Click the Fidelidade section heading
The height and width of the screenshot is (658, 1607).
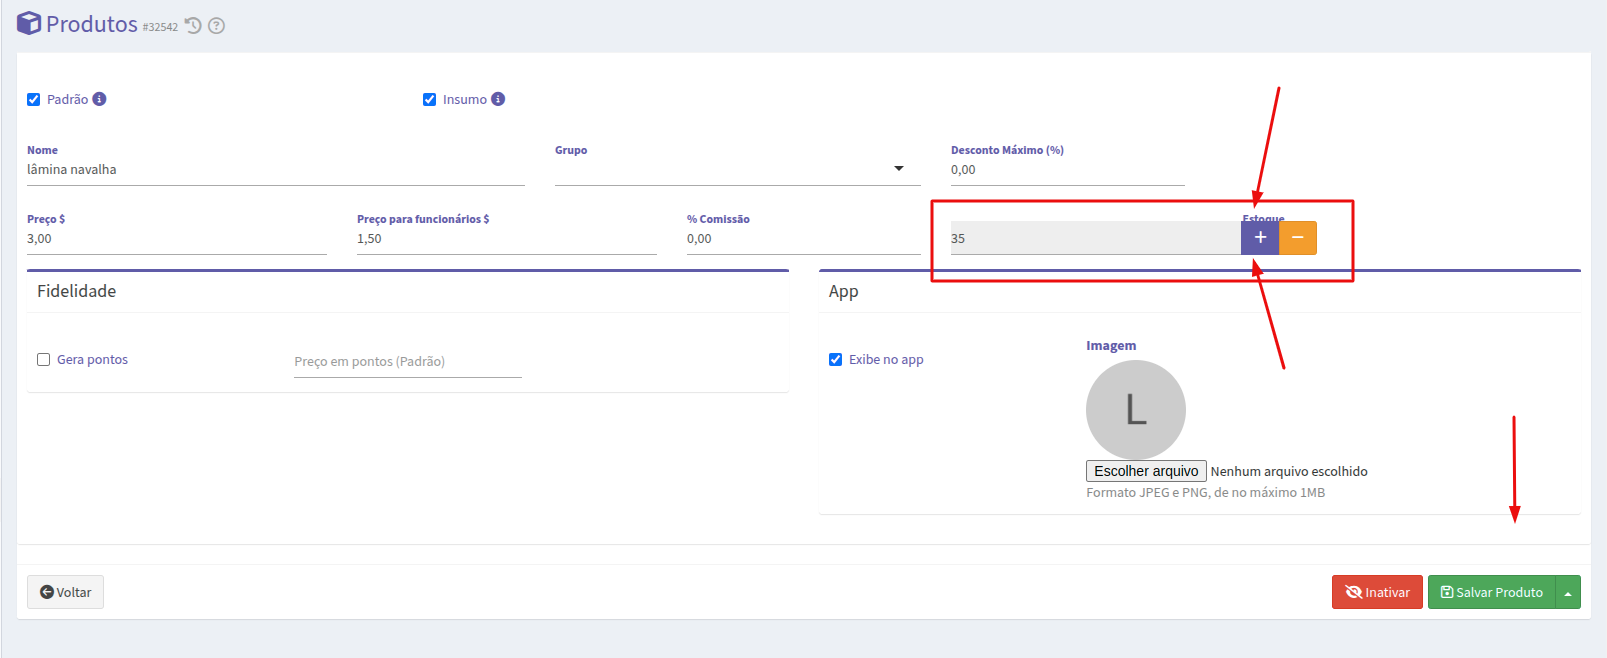(77, 291)
